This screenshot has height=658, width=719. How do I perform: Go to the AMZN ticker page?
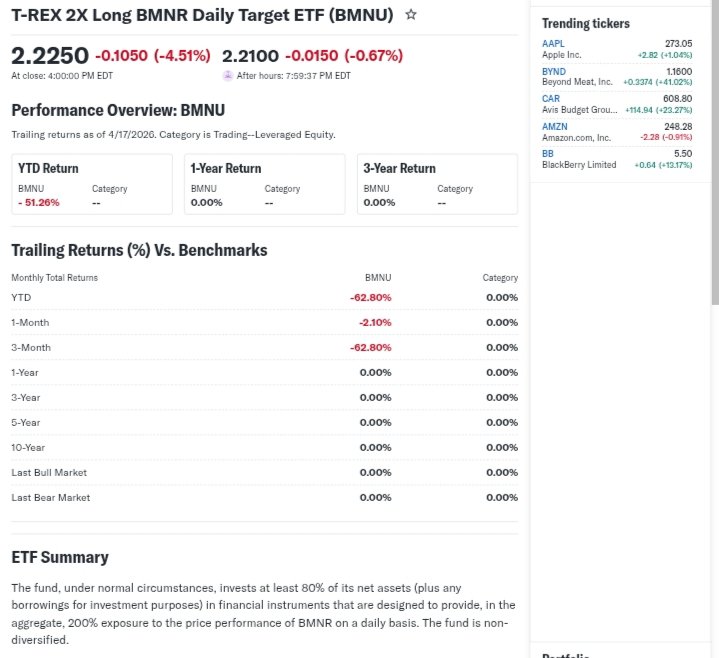(x=554, y=127)
